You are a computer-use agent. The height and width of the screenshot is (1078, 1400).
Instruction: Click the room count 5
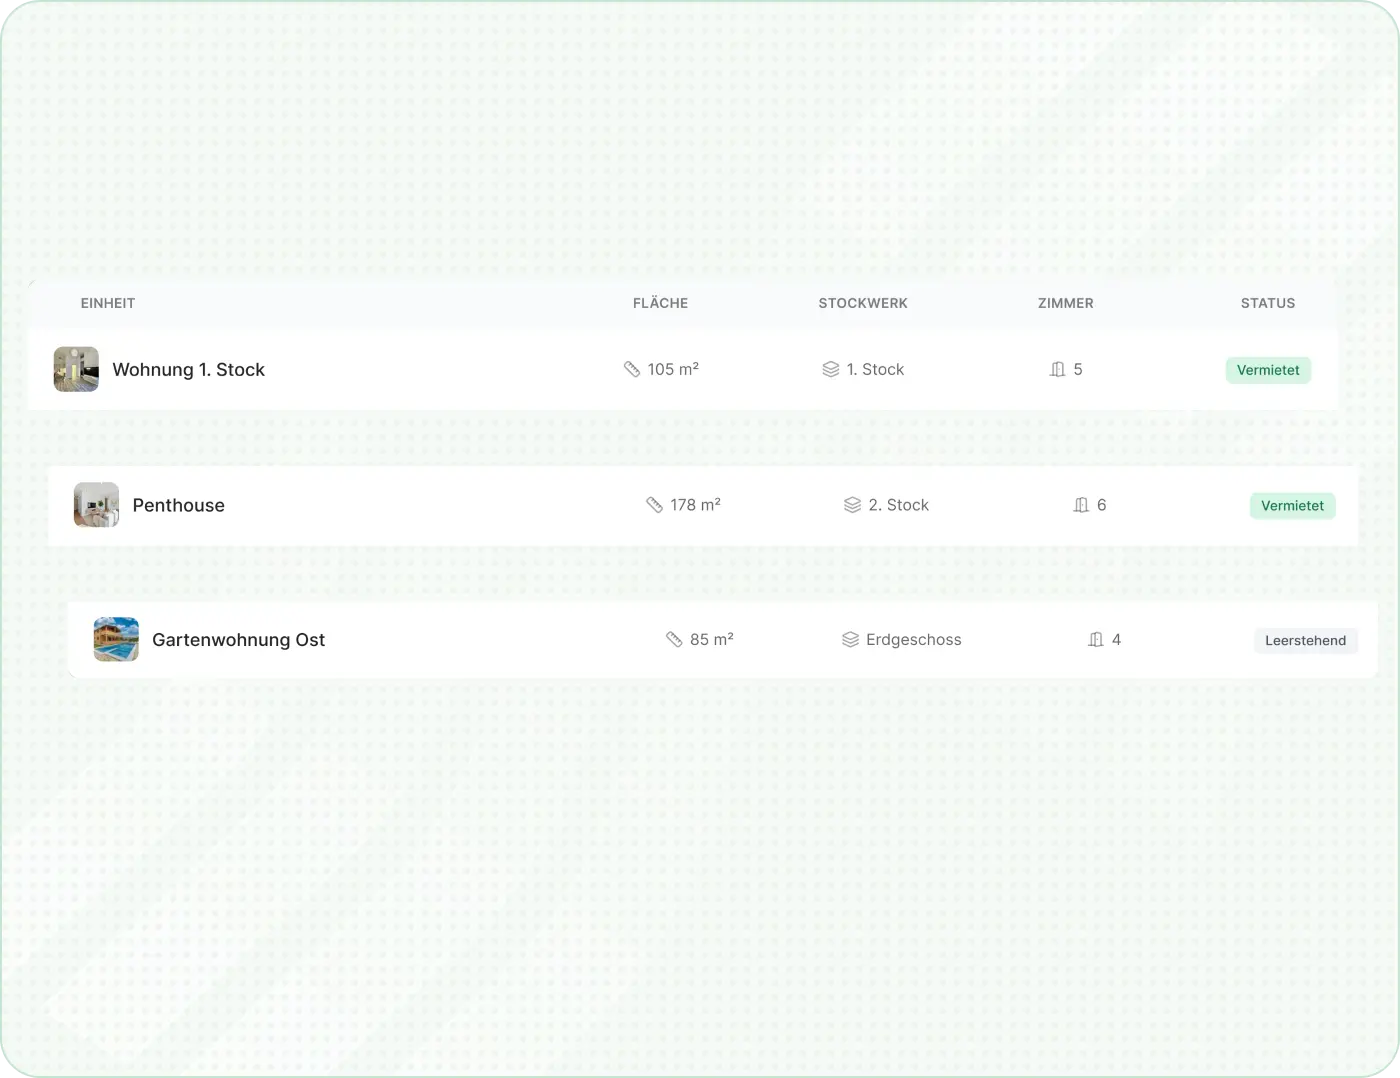pos(1078,369)
